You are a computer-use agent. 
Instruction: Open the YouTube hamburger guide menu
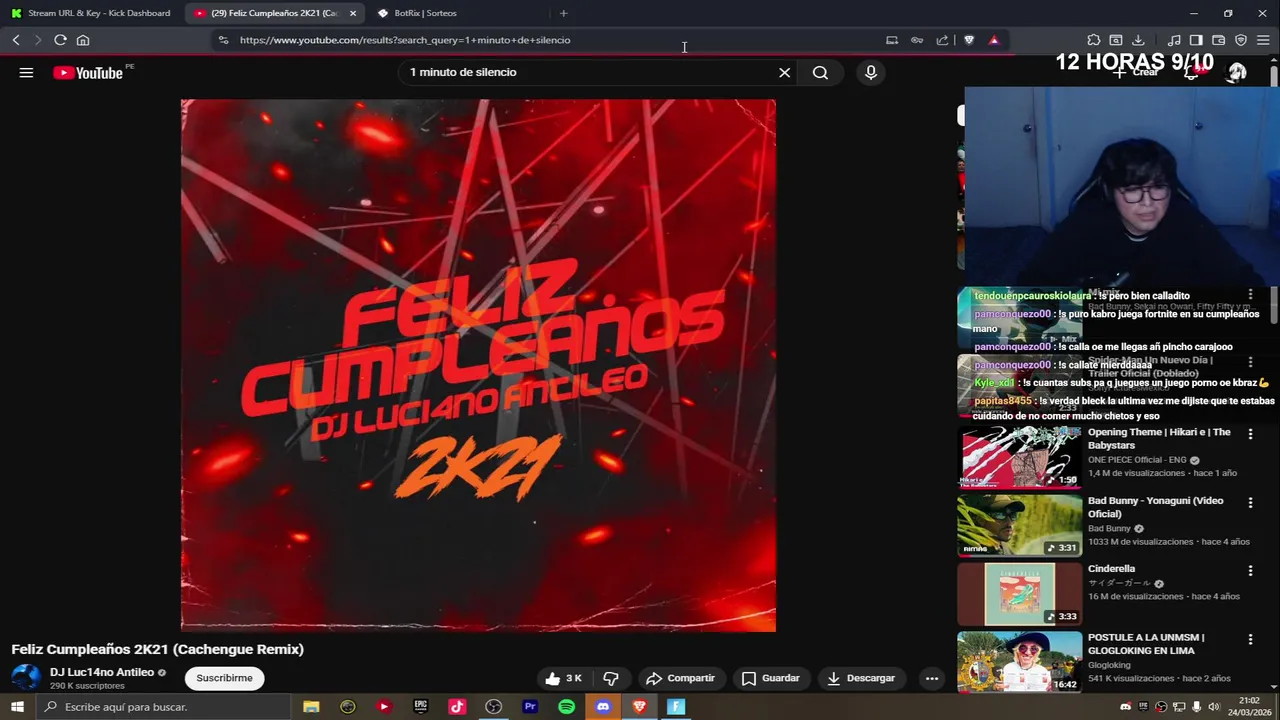(26, 72)
